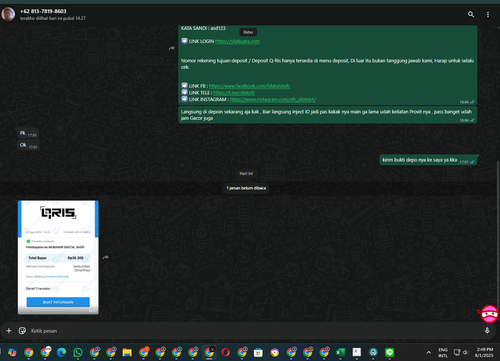
Task: Open the Facebook link in the message
Action: point(249,86)
